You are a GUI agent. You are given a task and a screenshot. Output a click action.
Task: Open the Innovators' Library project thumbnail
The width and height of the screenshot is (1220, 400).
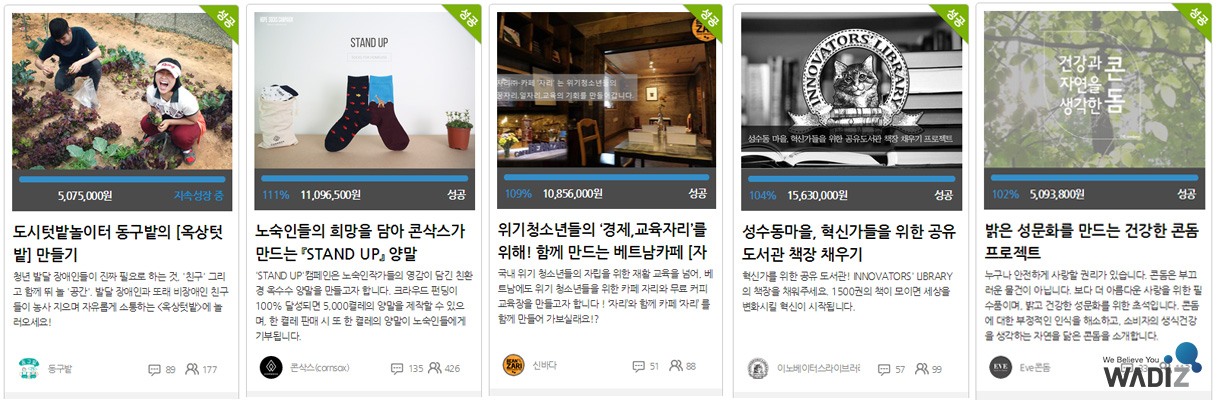(852, 91)
